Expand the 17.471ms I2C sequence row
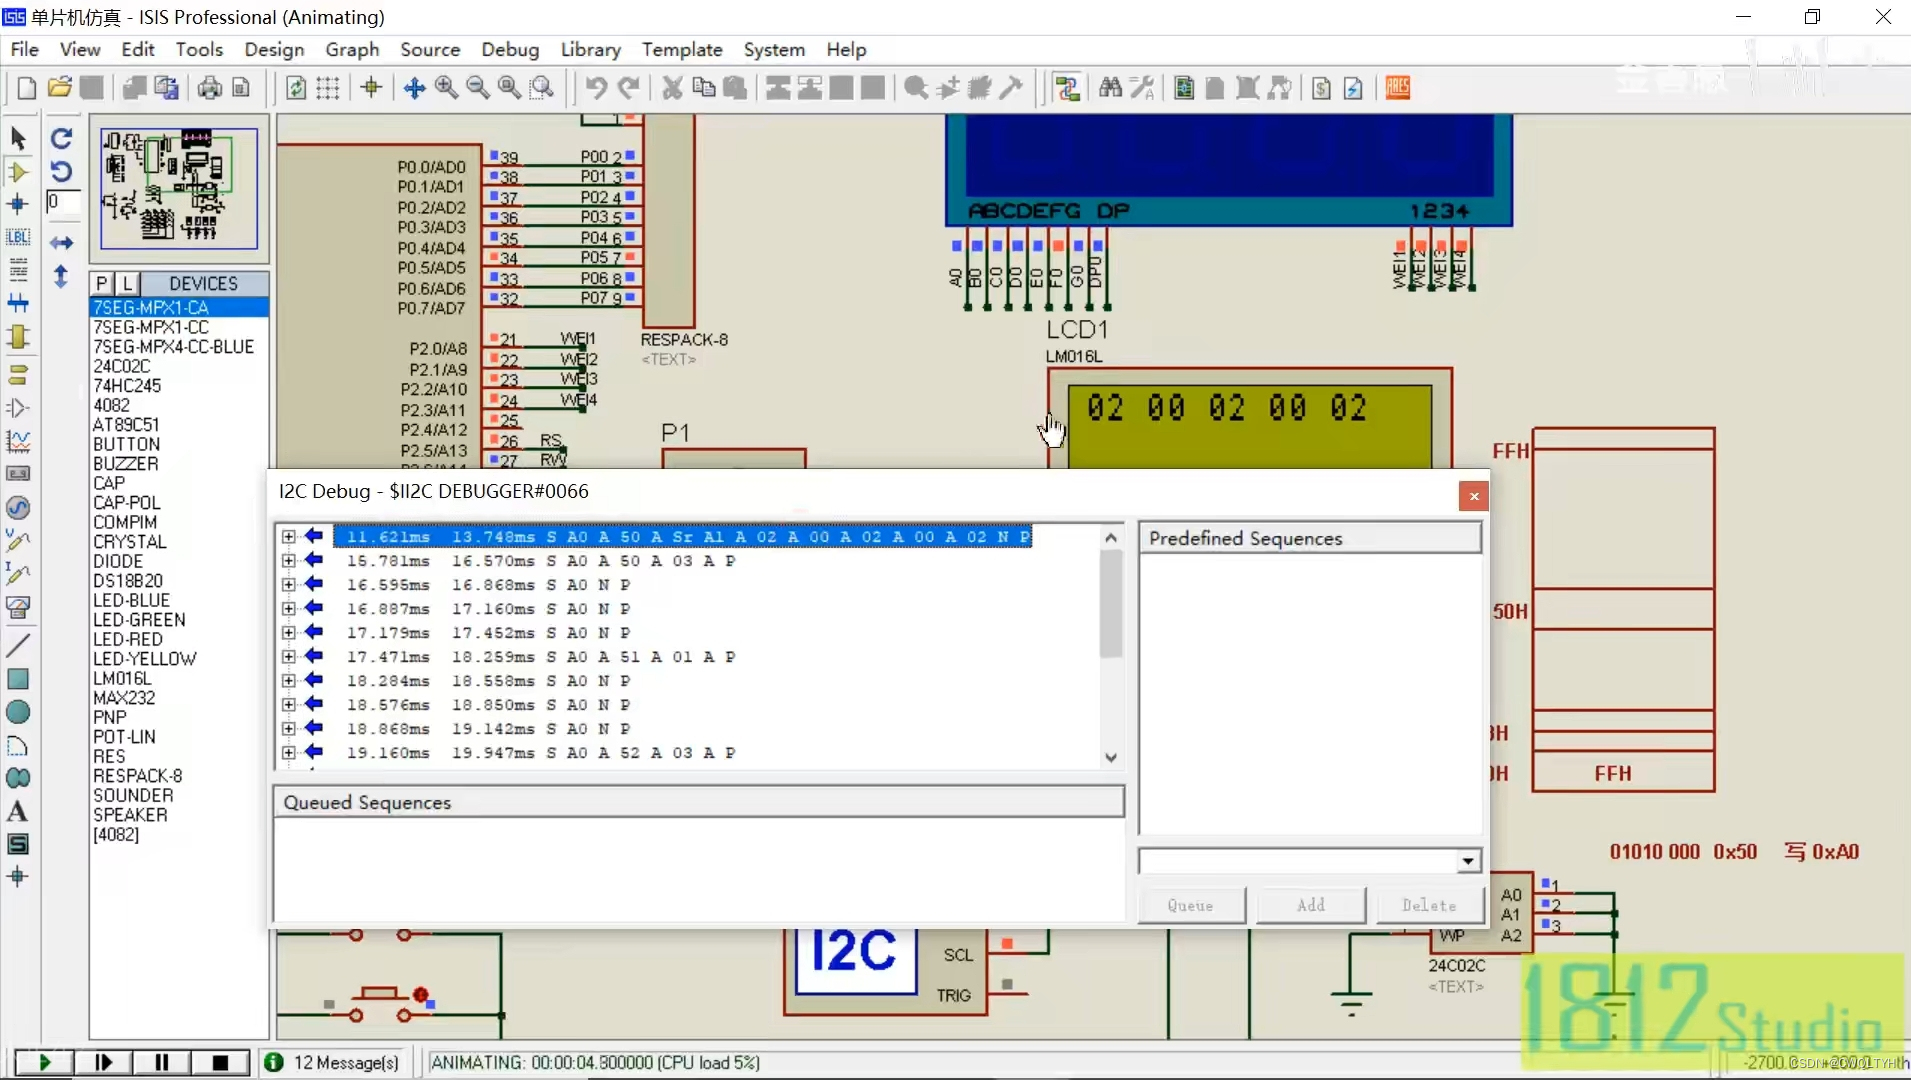Viewport: 1911px width, 1080px height. (x=289, y=657)
